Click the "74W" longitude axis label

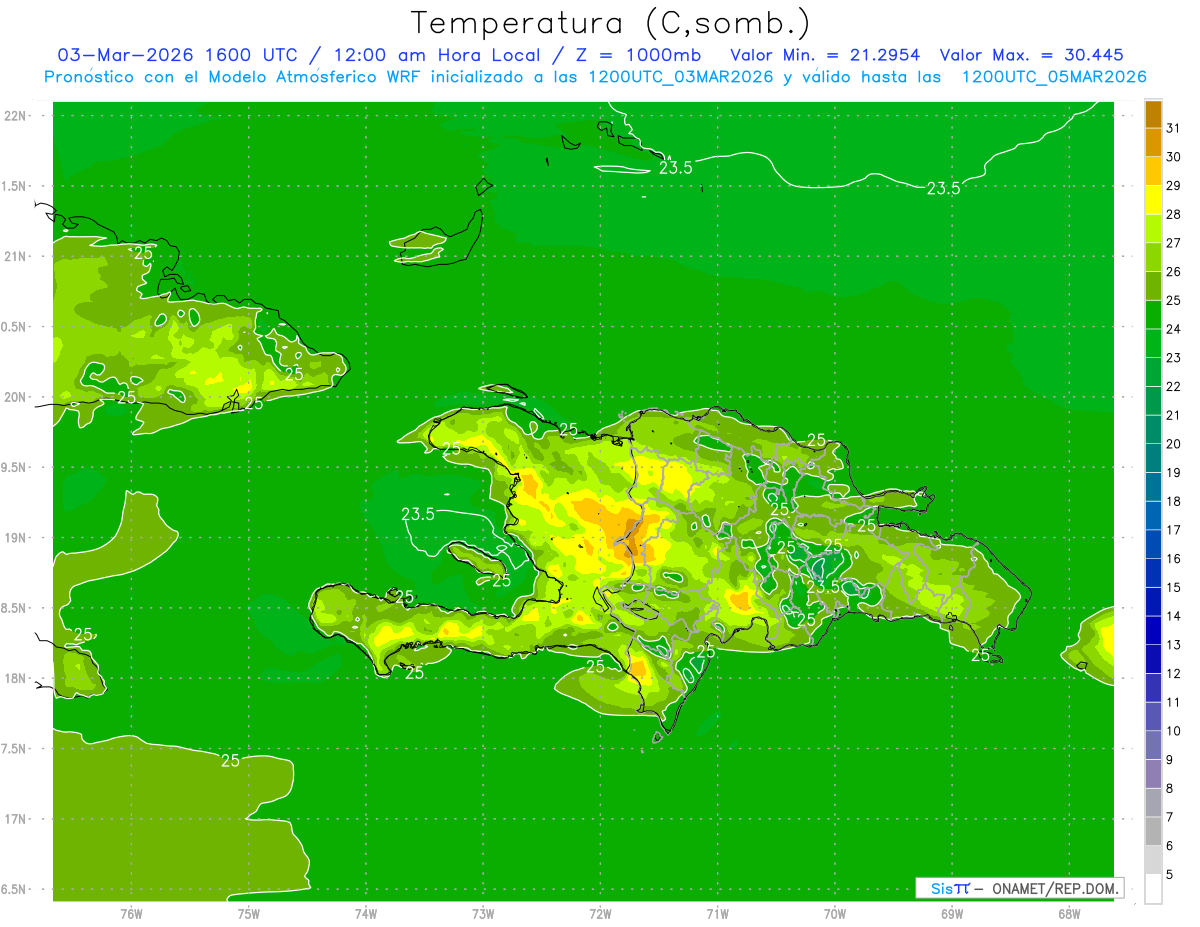(366, 914)
